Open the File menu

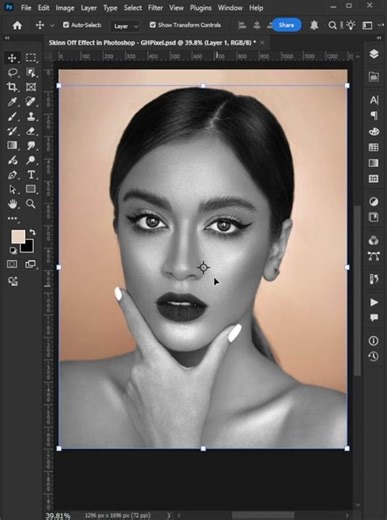coord(26,8)
